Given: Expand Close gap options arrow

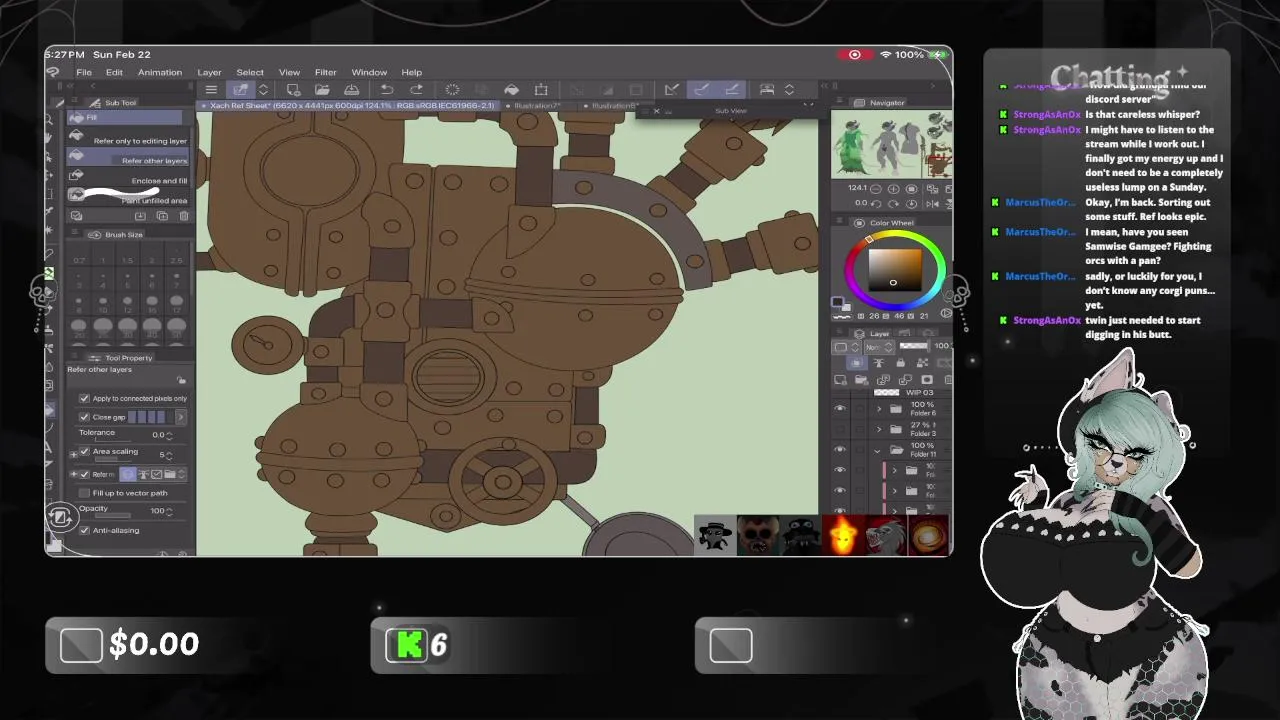Looking at the screenshot, I should tap(181, 416).
